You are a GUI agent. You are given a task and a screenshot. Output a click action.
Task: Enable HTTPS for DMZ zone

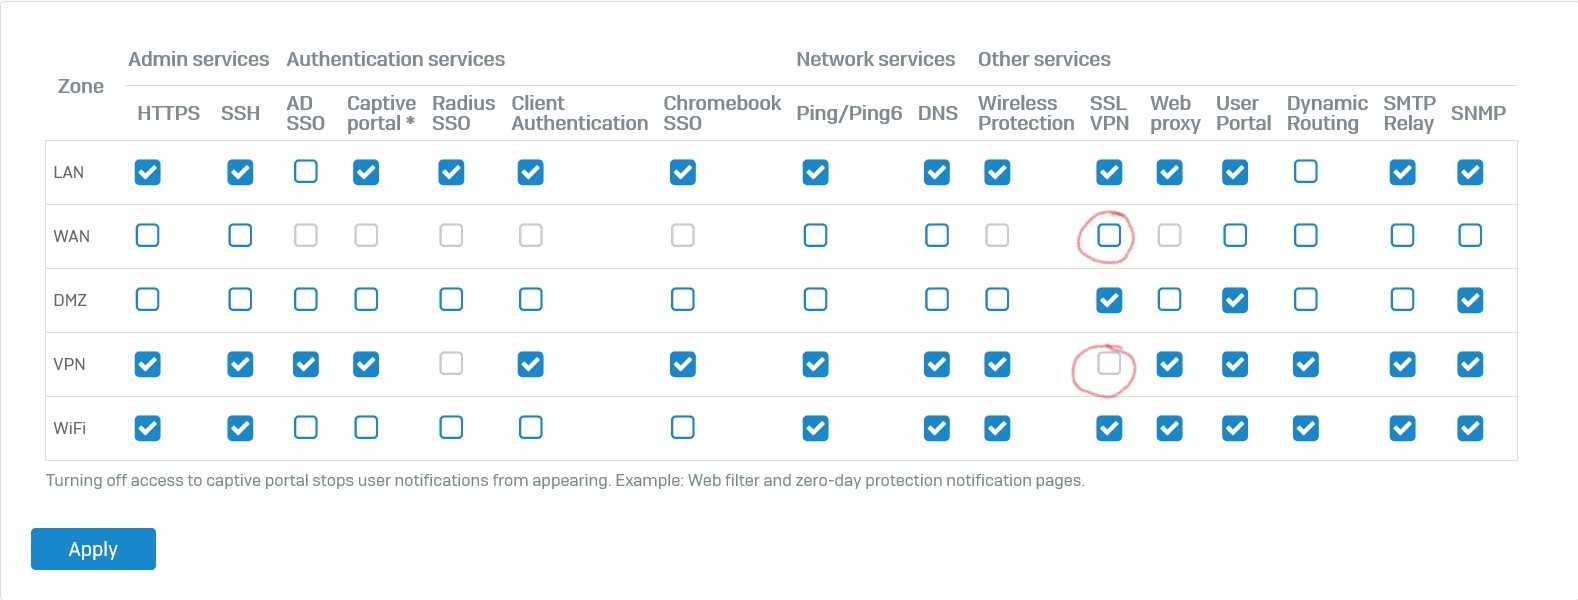pyautogui.click(x=147, y=299)
